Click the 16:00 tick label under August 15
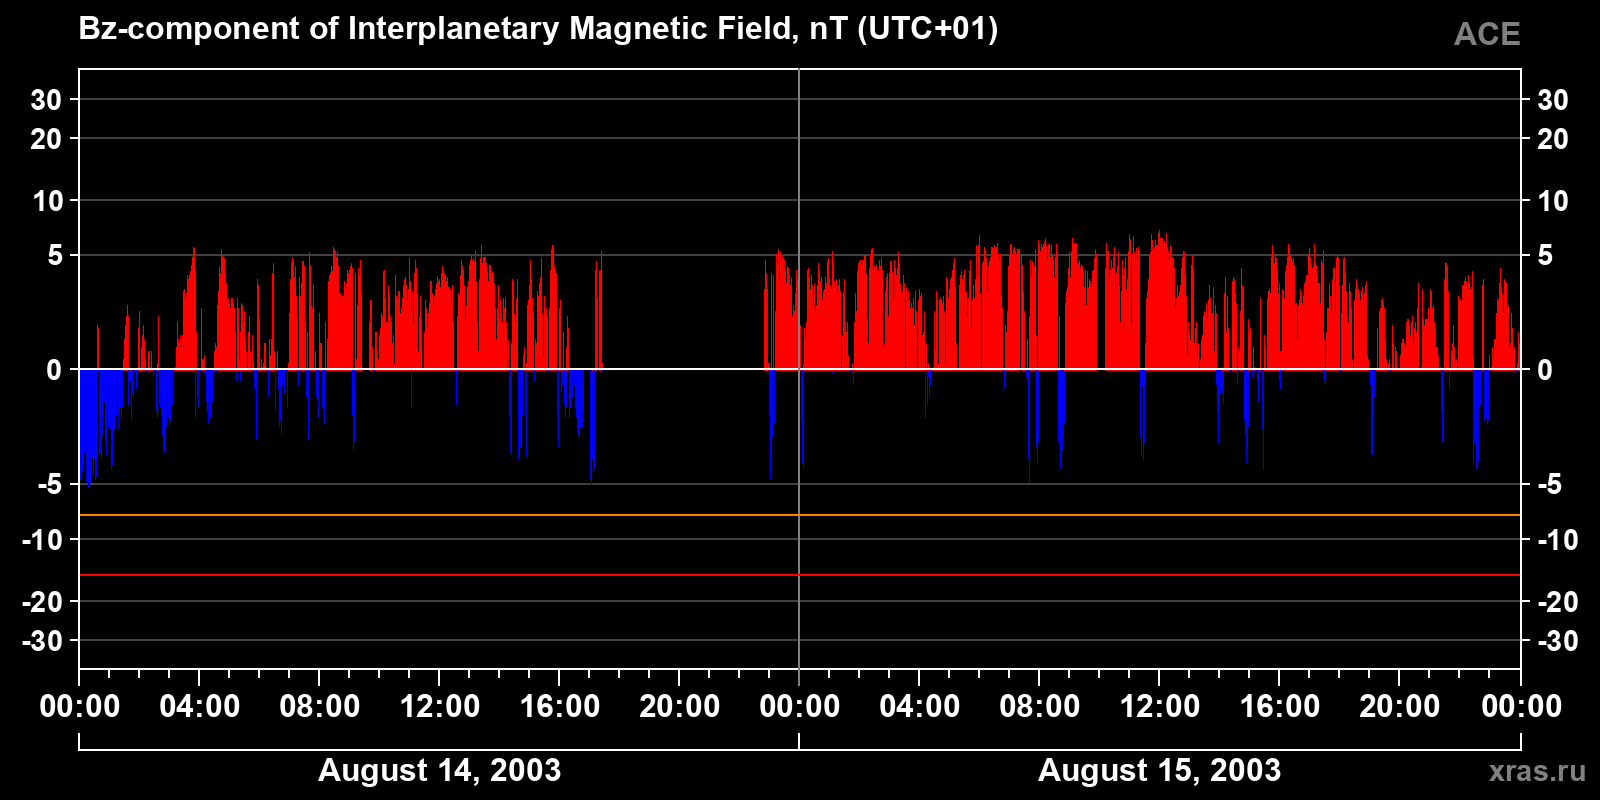The image size is (1600, 800). click(1279, 706)
